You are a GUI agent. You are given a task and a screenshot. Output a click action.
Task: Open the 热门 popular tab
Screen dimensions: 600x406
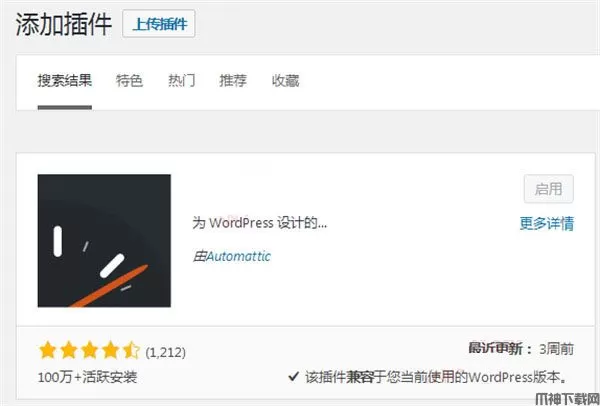coord(181,81)
